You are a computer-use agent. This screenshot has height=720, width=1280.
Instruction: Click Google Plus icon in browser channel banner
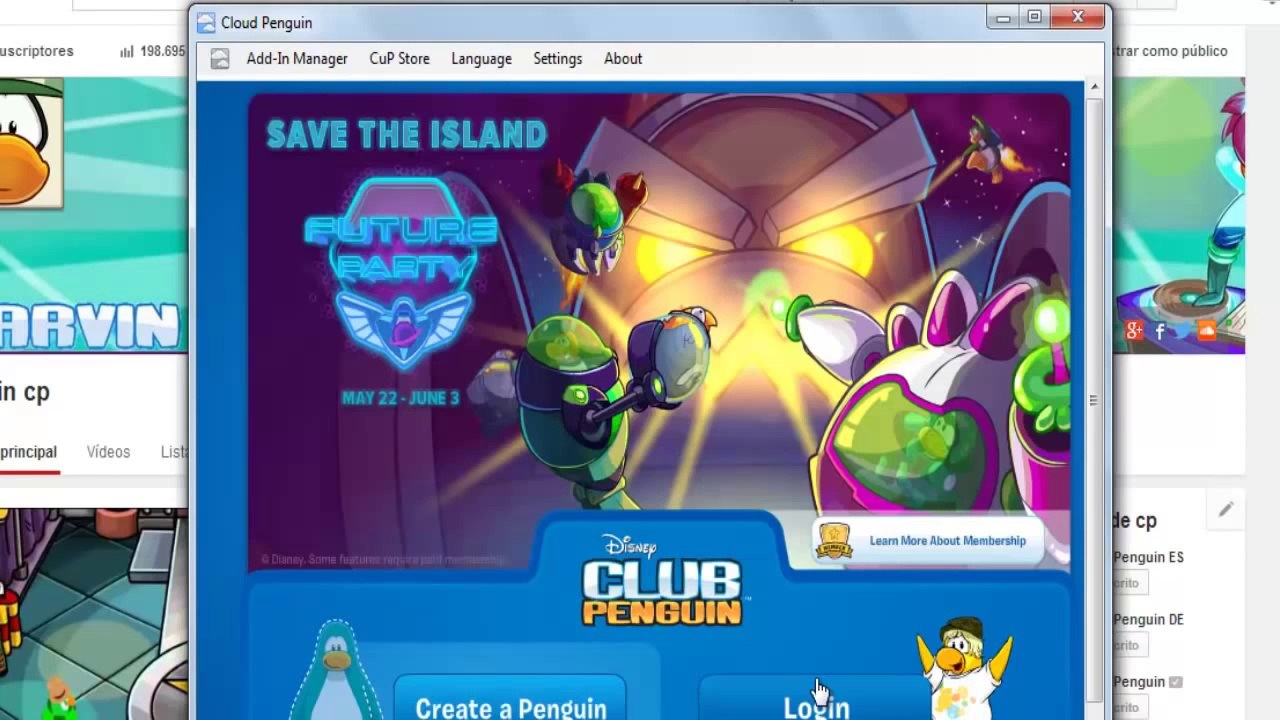[1134, 331]
